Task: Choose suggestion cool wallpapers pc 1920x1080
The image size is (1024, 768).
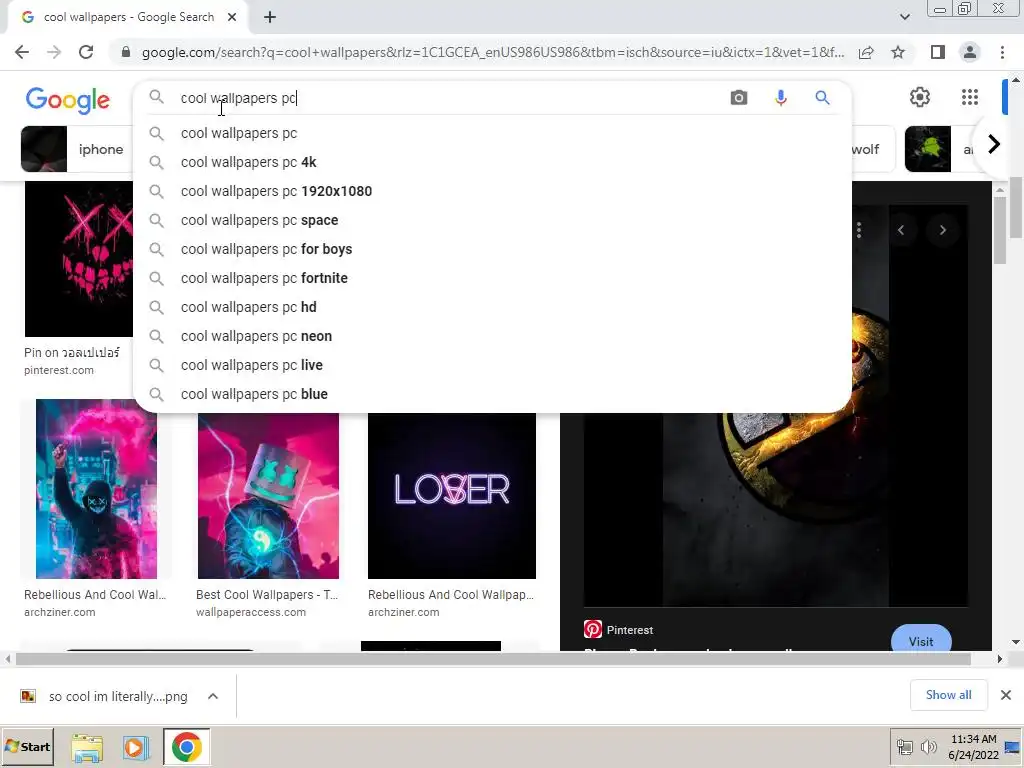Action: click(492, 191)
